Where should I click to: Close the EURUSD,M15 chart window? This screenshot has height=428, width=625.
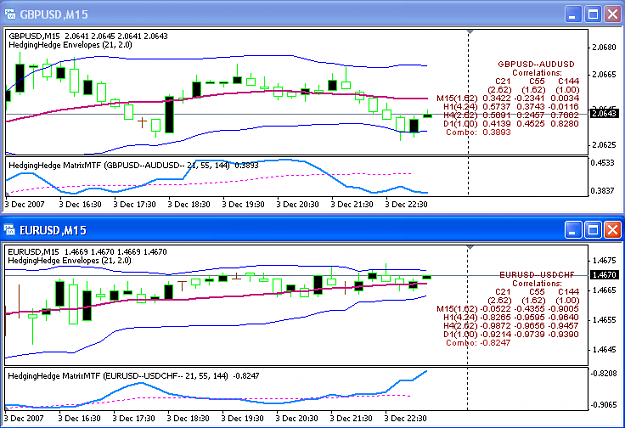[x=612, y=230]
